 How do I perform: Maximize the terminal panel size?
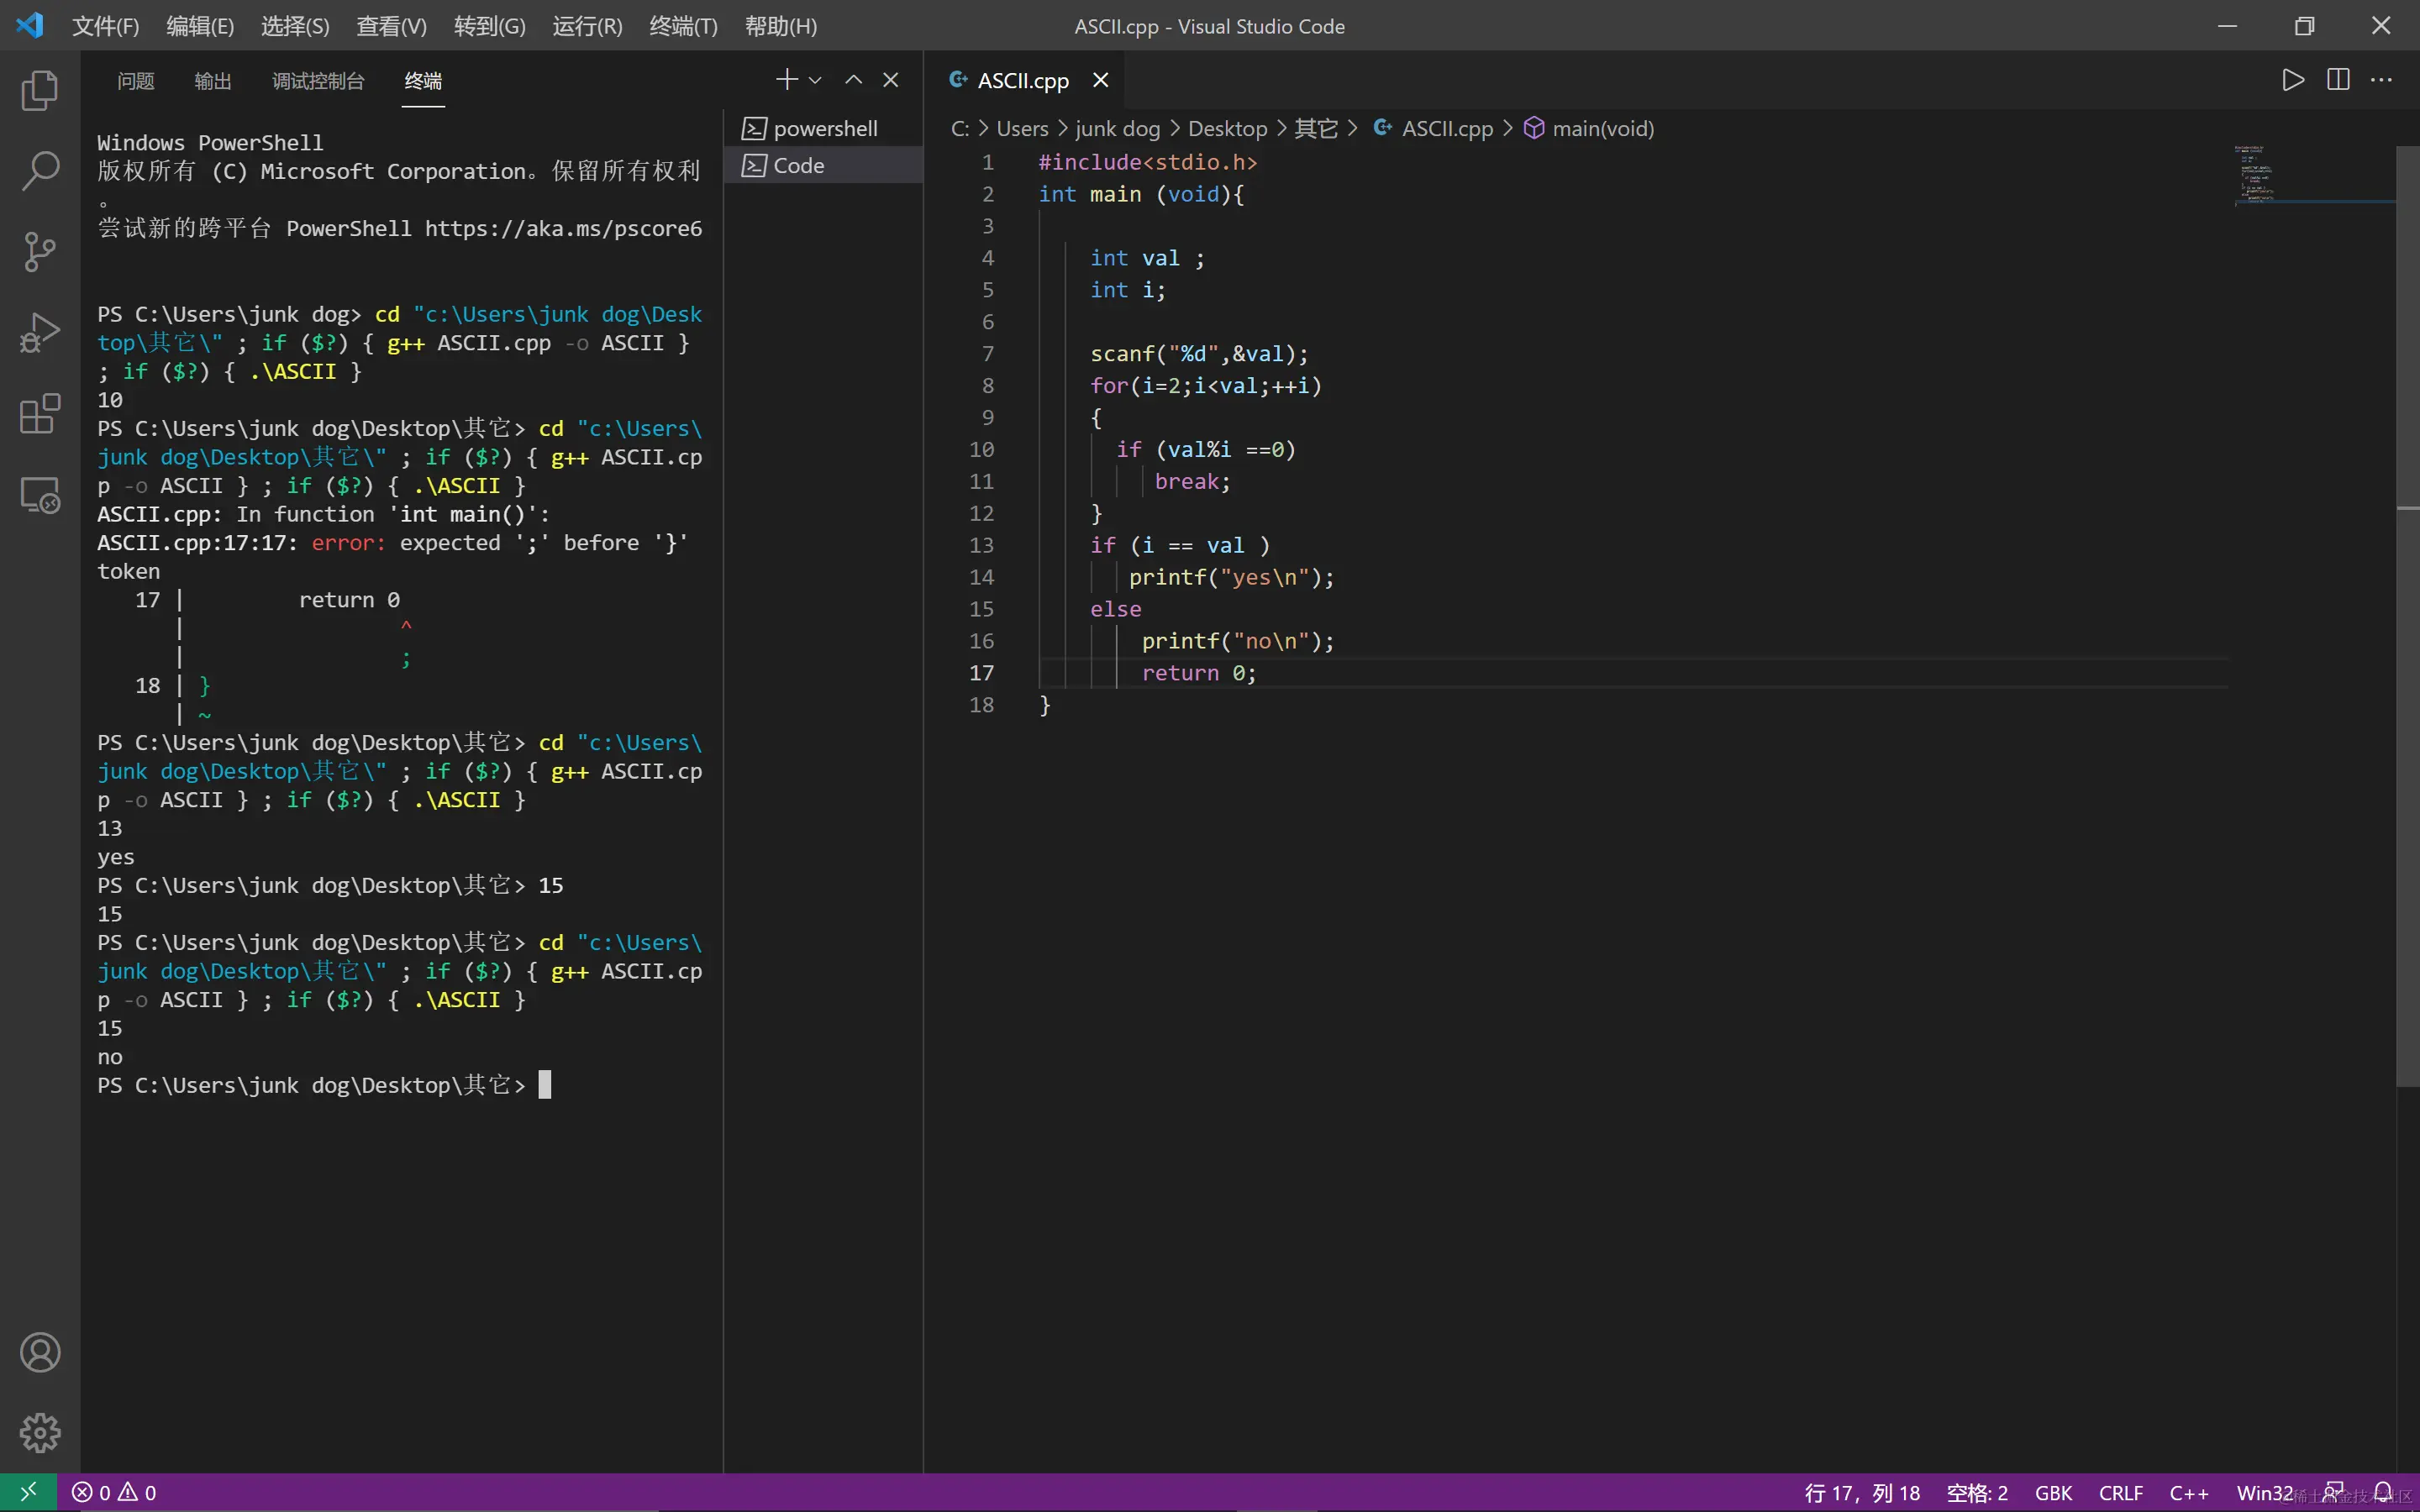pos(853,80)
